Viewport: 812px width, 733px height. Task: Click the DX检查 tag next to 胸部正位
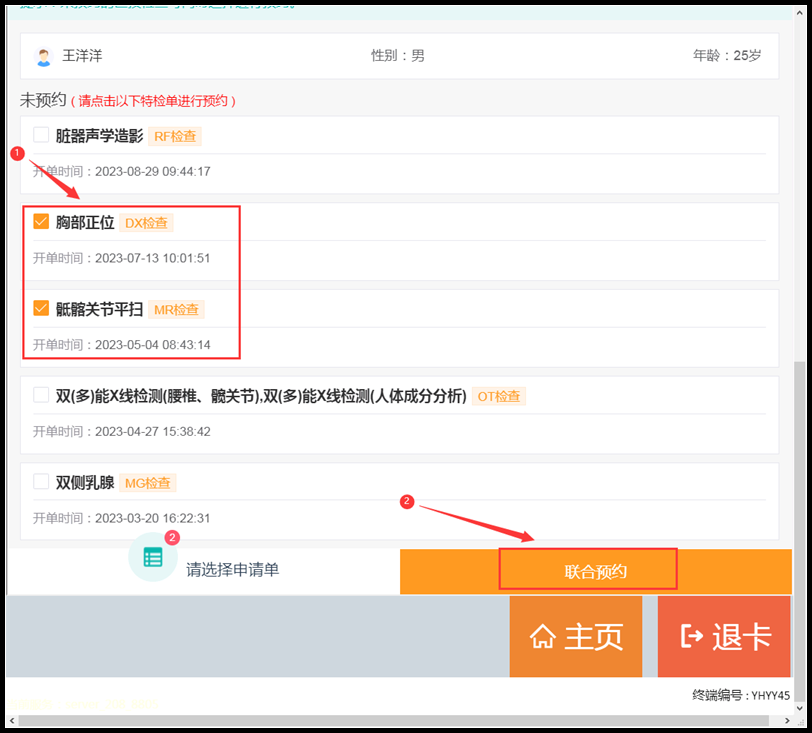point(146,223)
